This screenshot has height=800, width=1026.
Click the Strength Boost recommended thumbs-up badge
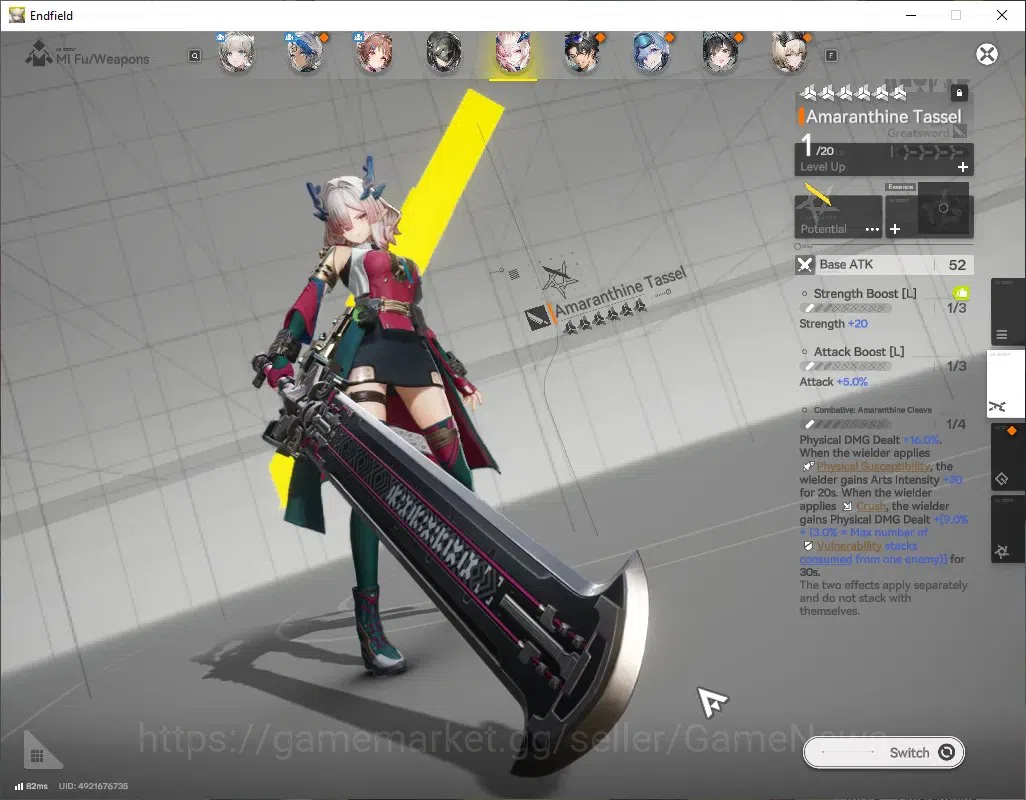point(961,293)
